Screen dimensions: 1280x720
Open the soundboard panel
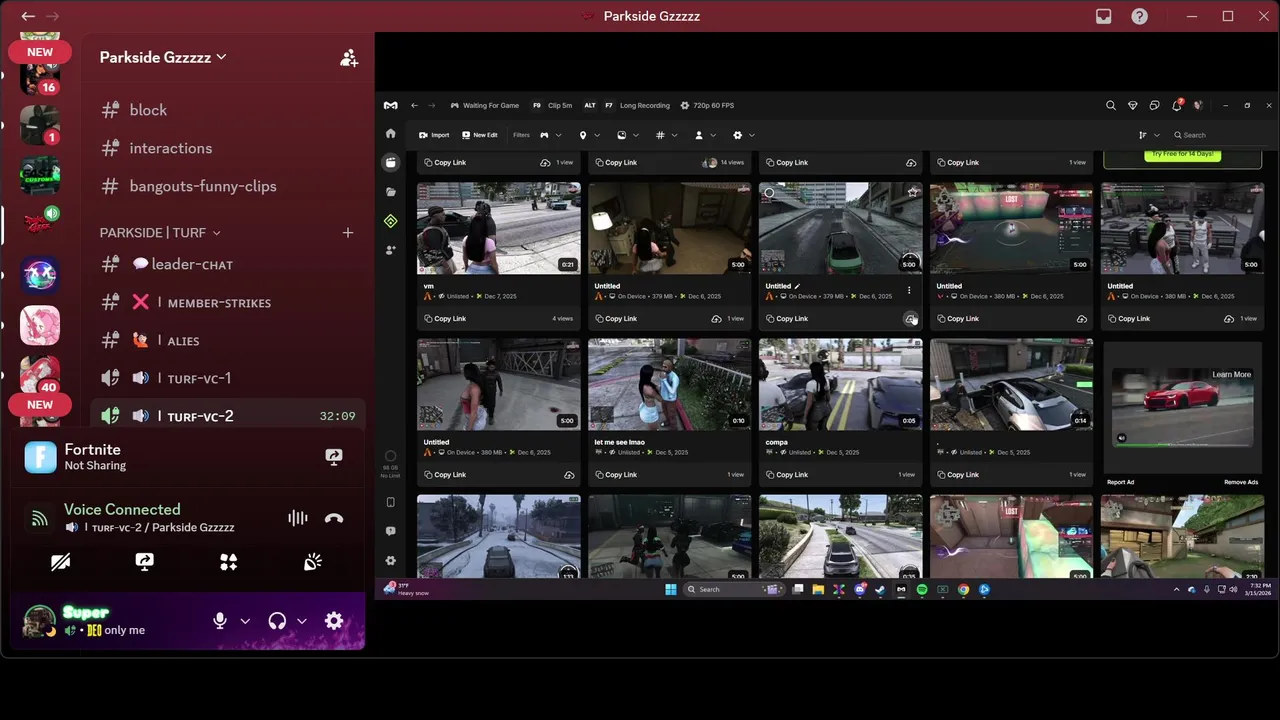313,562
